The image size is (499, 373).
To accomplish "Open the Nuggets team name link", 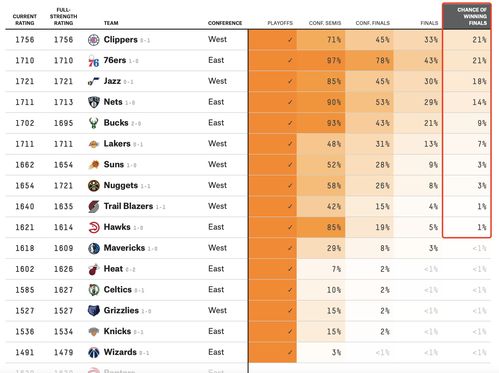I will click(x=121, y=185).
